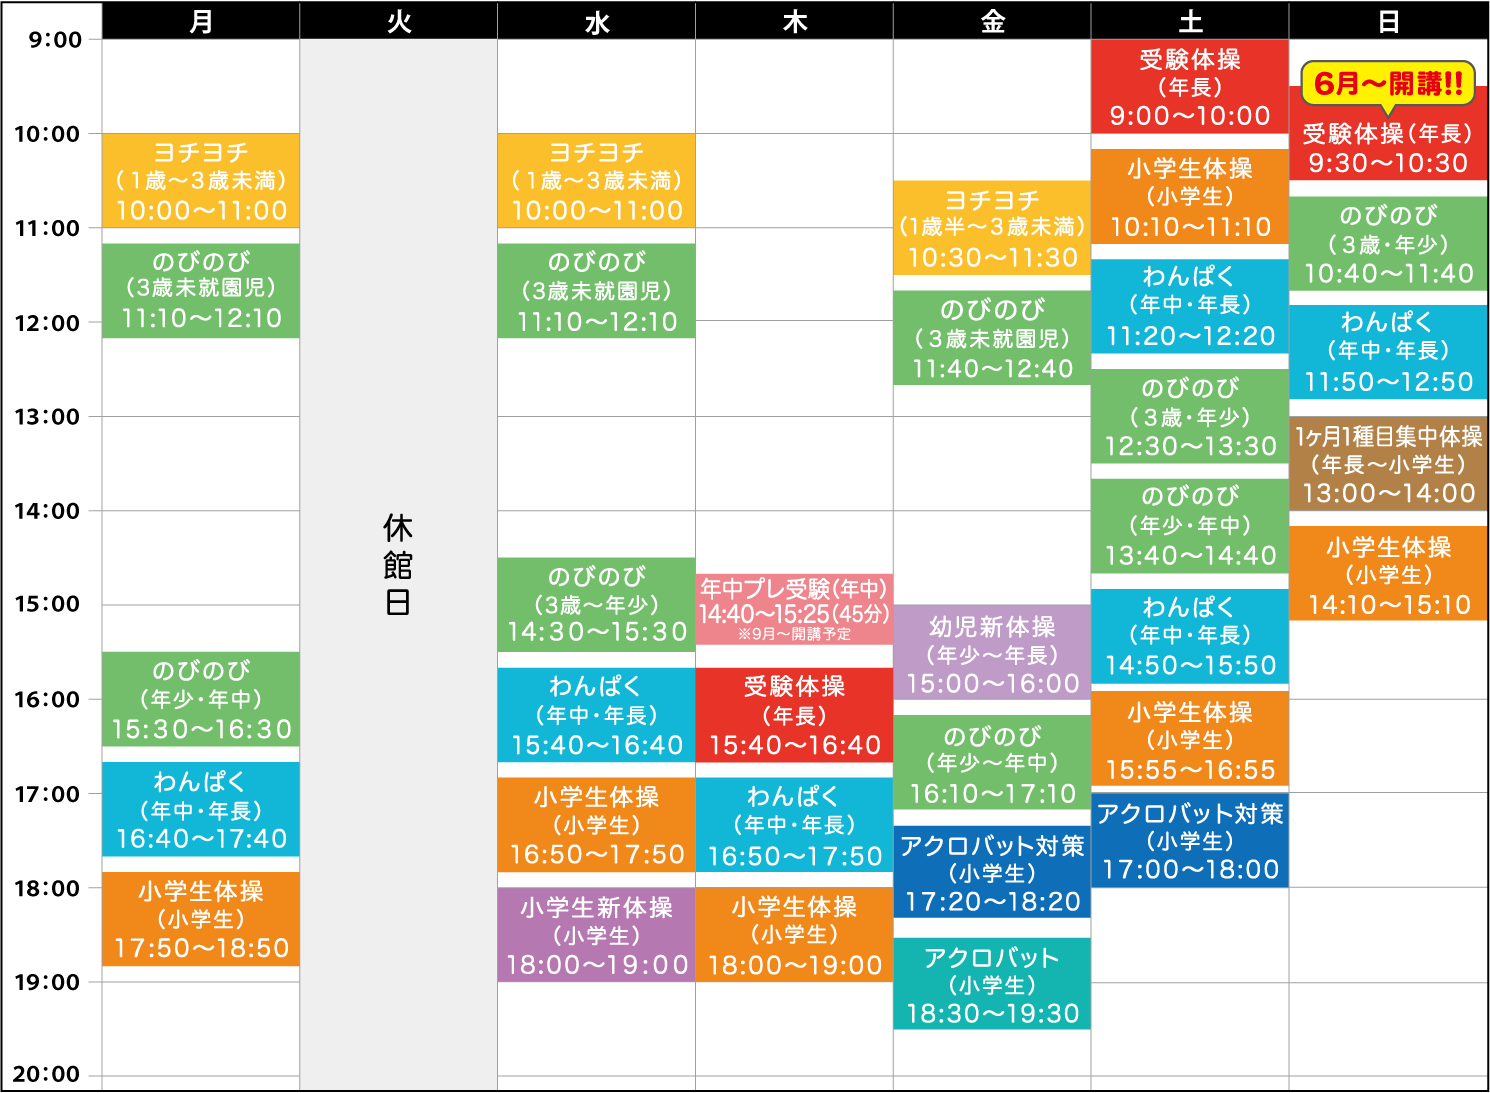Open the 小学生体操 14:10〜15:10 class block
The height and width of the screenshot is (1093, 1490).
tap(1389, 574)
